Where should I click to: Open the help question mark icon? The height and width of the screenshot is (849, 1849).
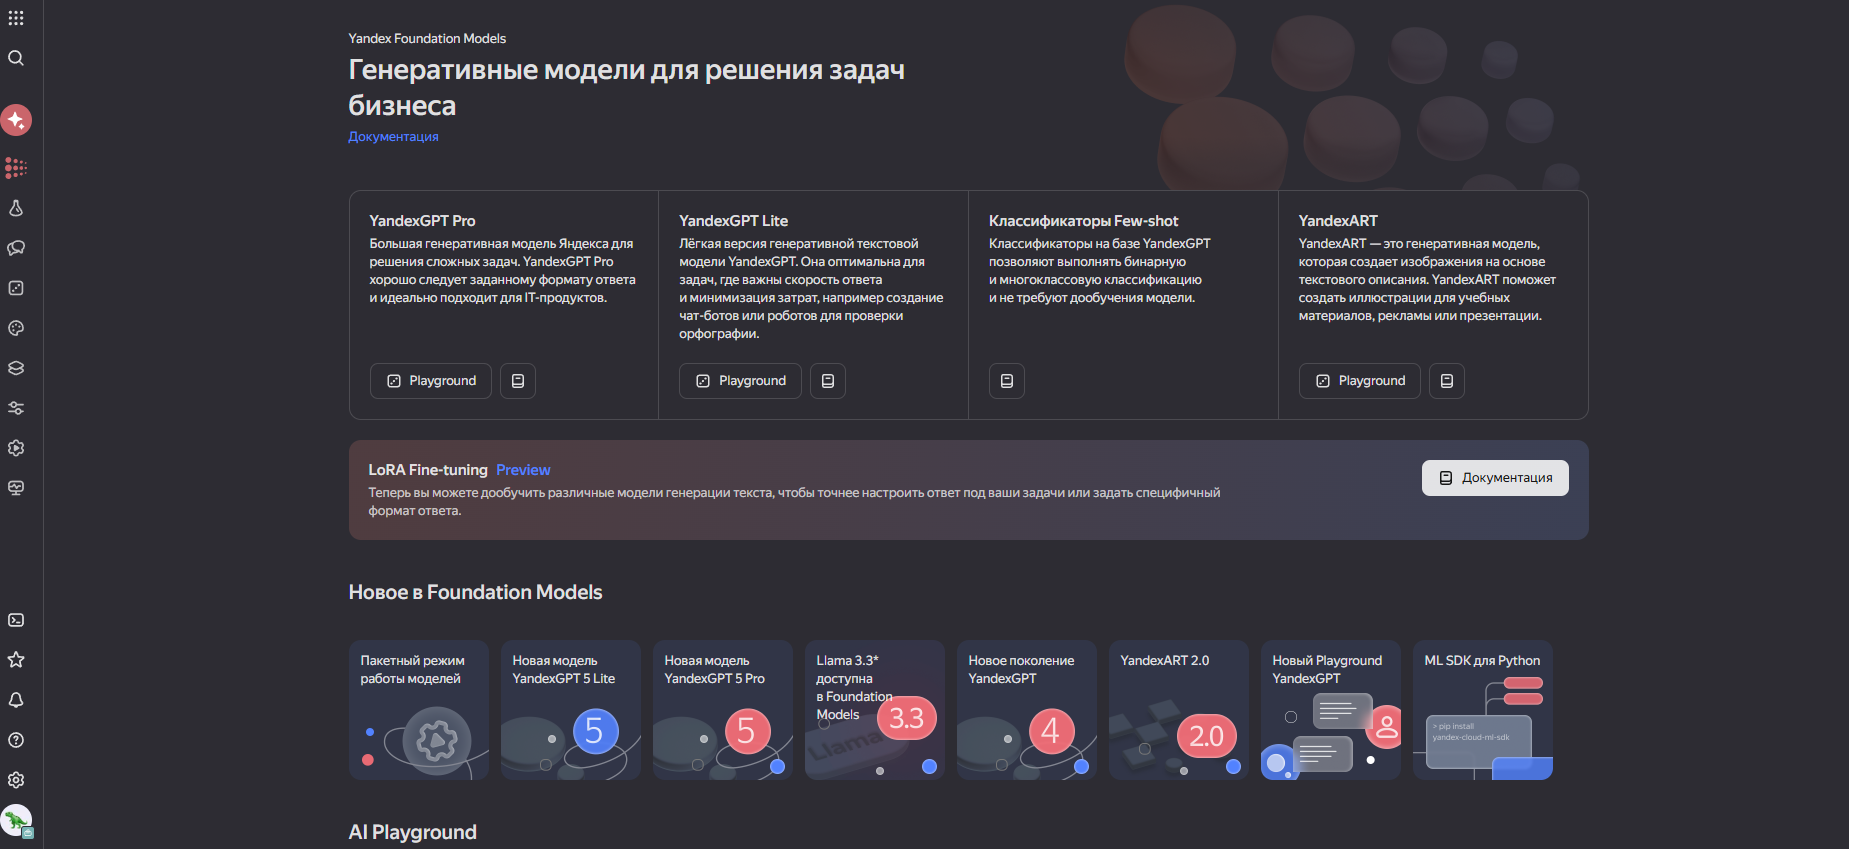click(16, 740)
